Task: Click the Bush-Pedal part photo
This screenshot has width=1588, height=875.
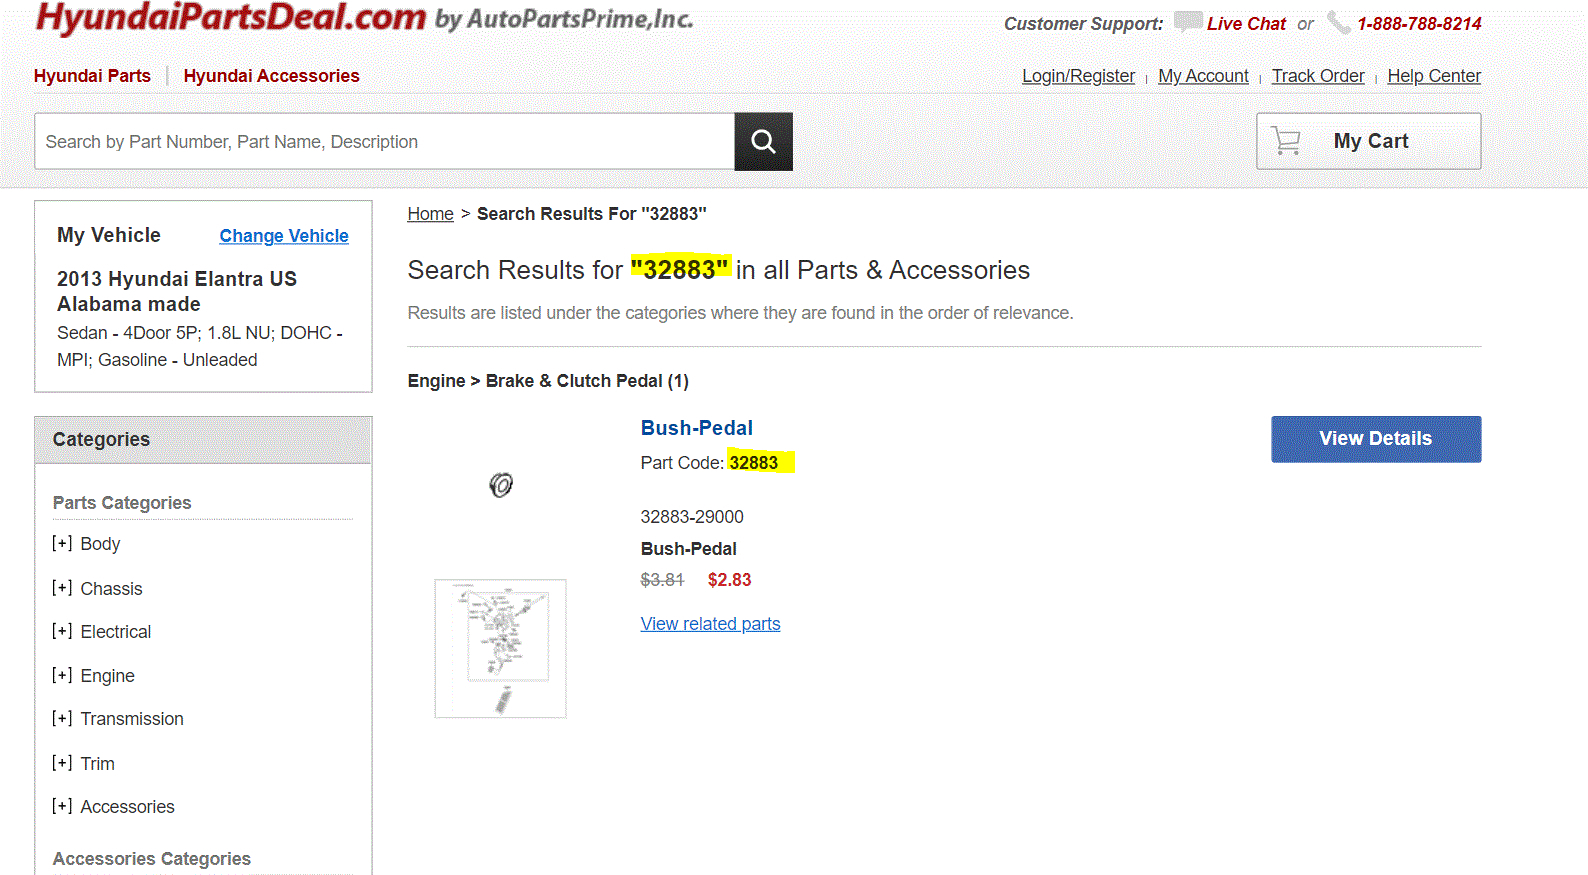Action: click(501, 485)
